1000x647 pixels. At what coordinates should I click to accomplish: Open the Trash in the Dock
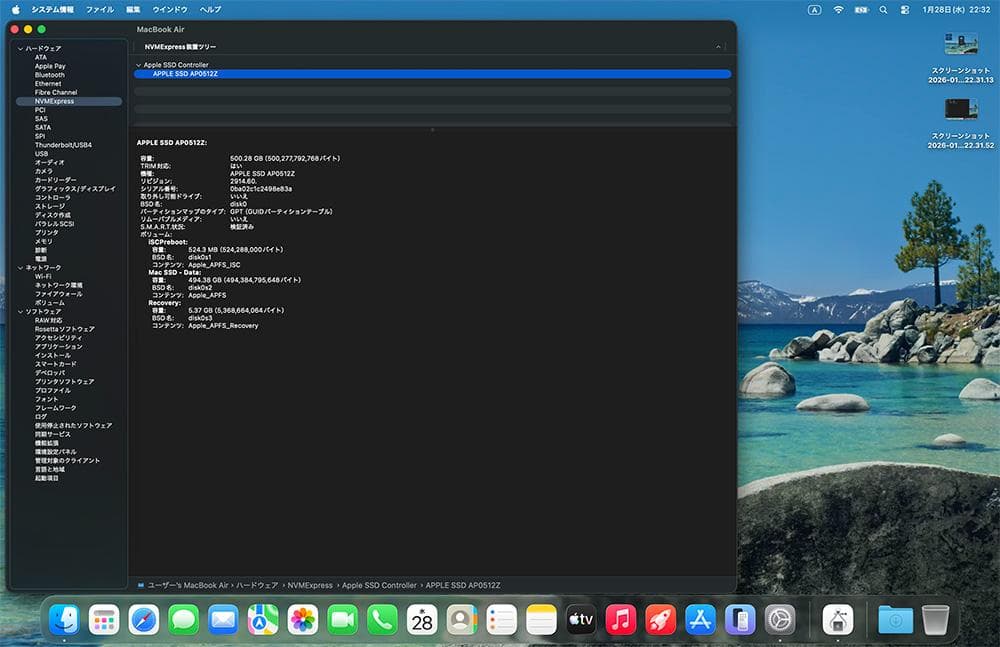(936, 620)
